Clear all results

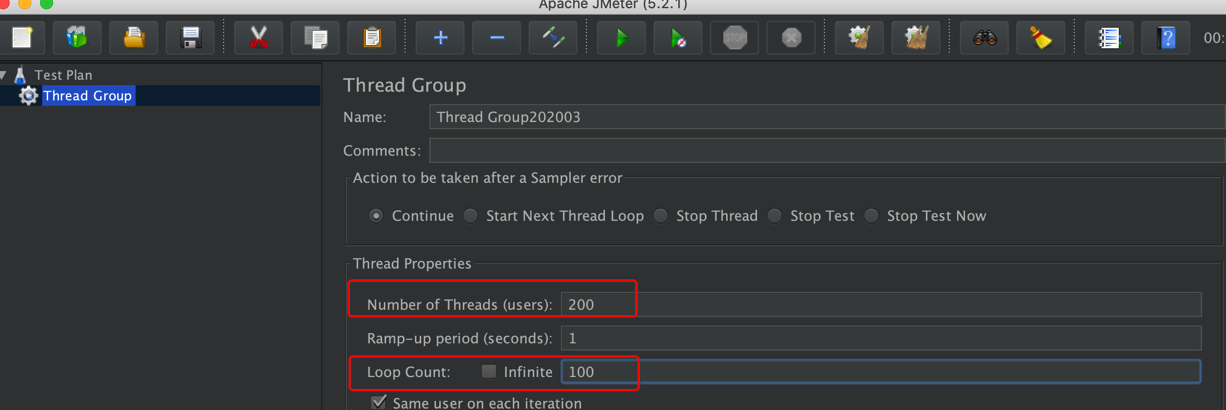click(x=916, y=38)
